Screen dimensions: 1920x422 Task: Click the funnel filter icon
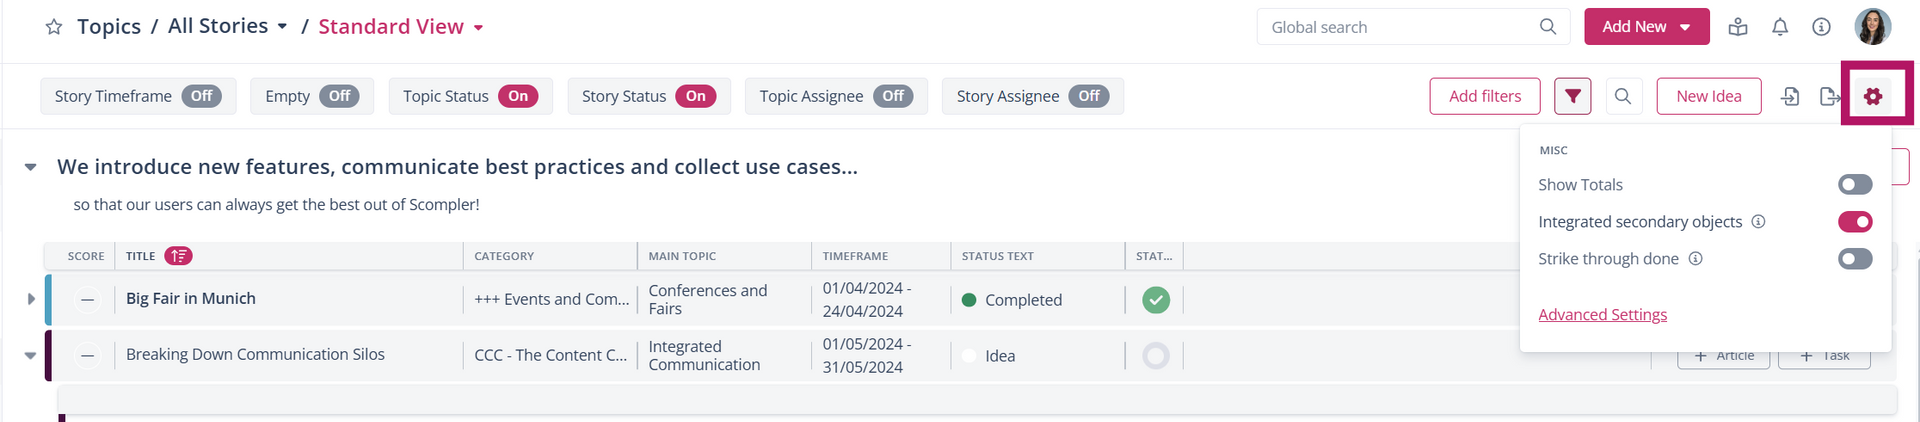[x=1573, y=96]
